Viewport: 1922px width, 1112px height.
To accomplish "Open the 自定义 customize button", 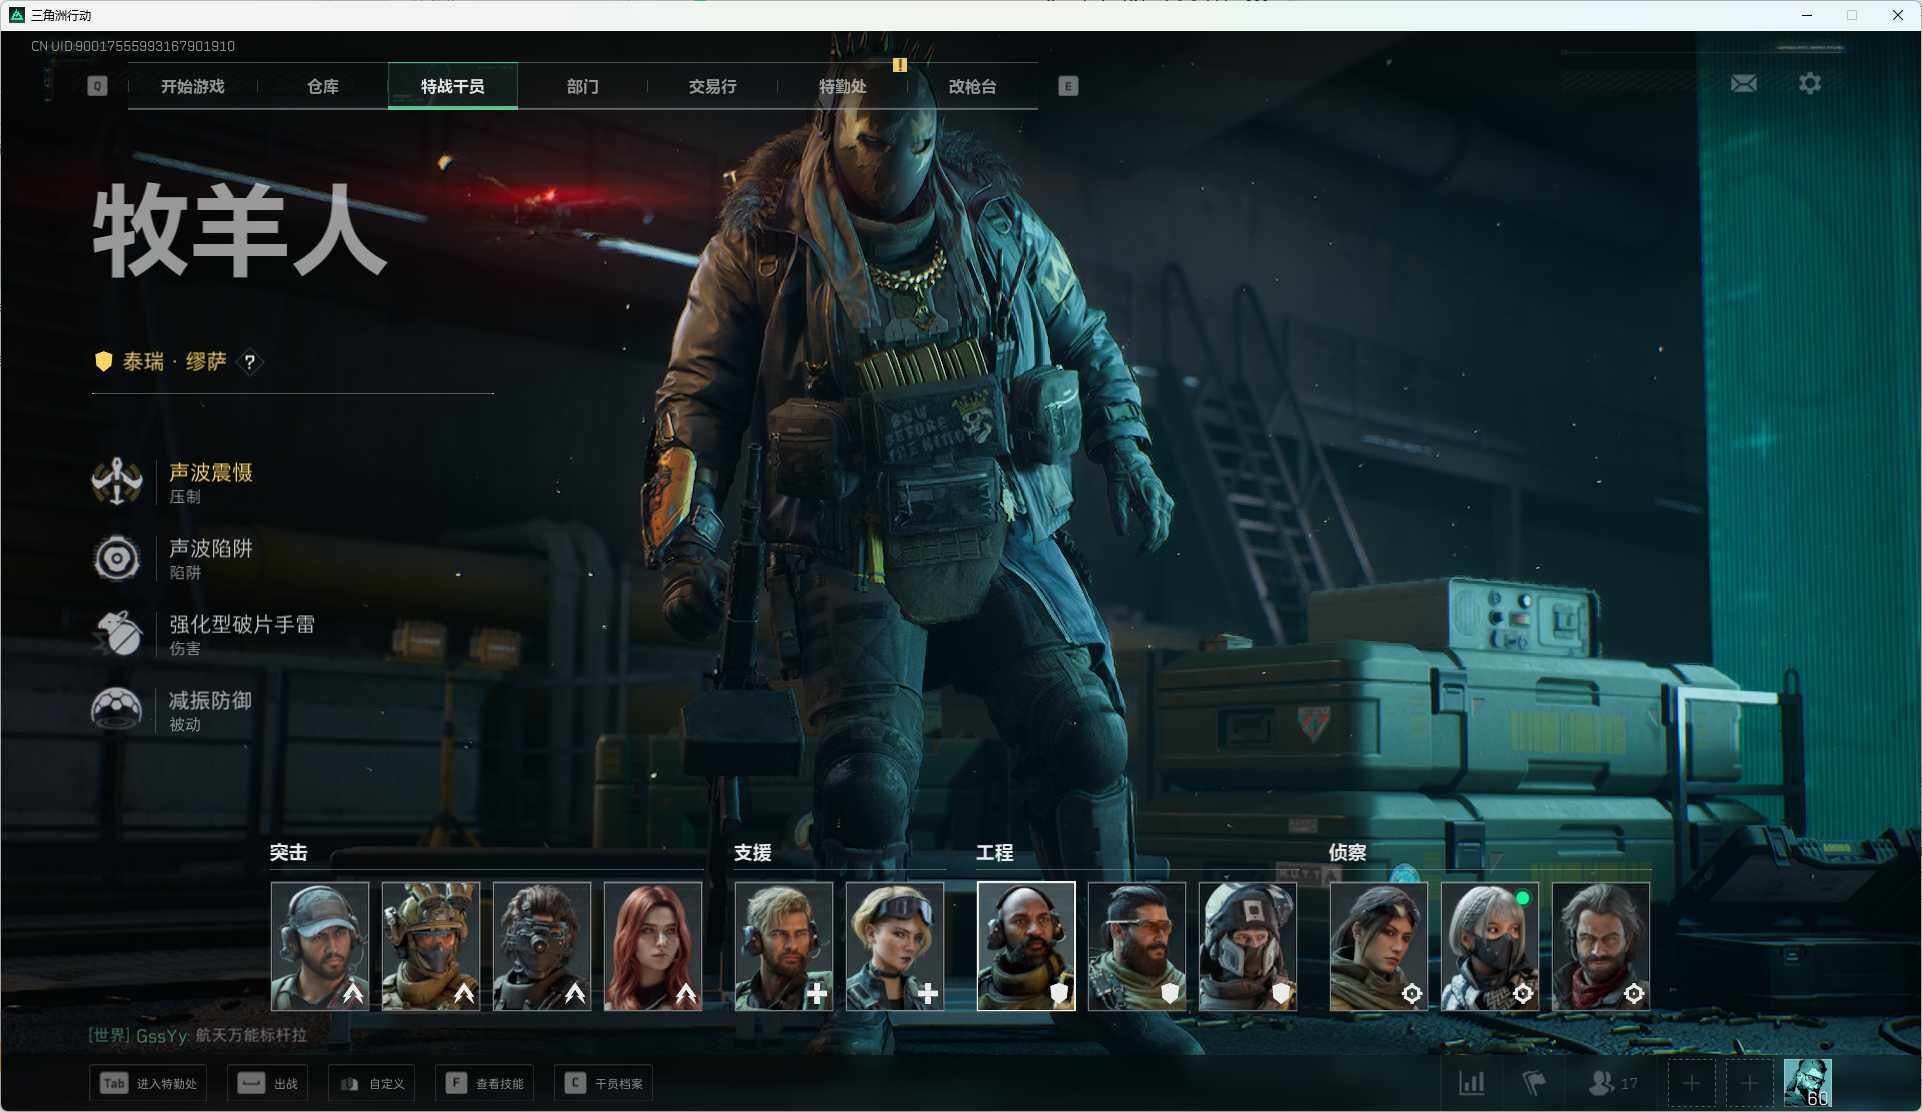I will (372, 1083).
